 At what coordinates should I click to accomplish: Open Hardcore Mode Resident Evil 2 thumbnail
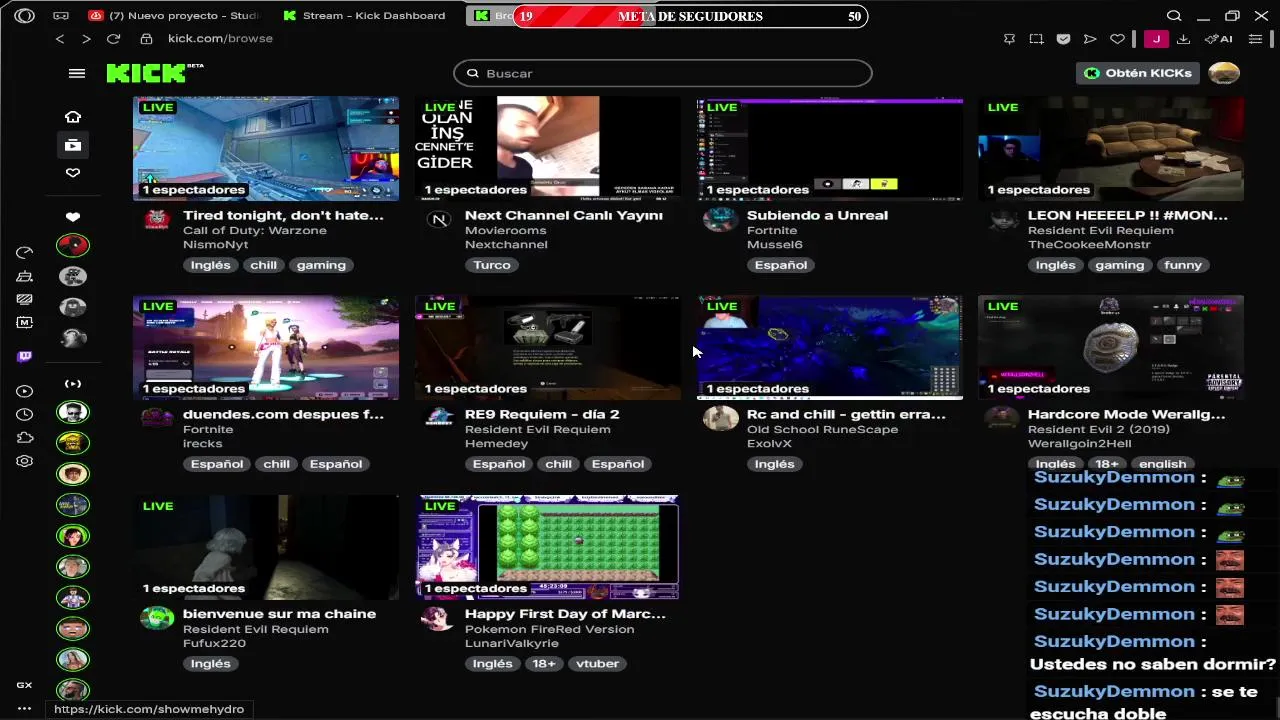(x=1111, y=348)
